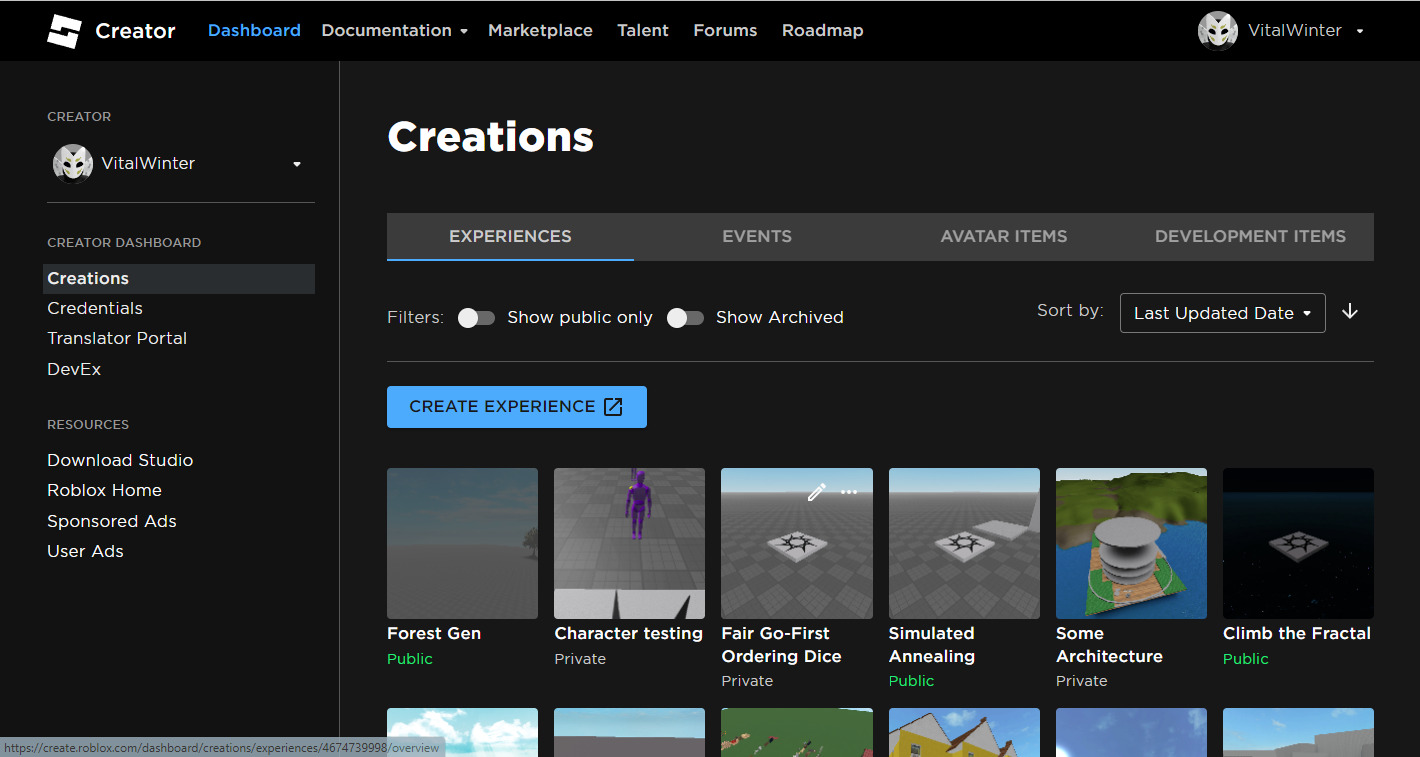Open the Simulated Annealing thumbnail
Viewport: 1420px width, 757px height.
point(964,544)
